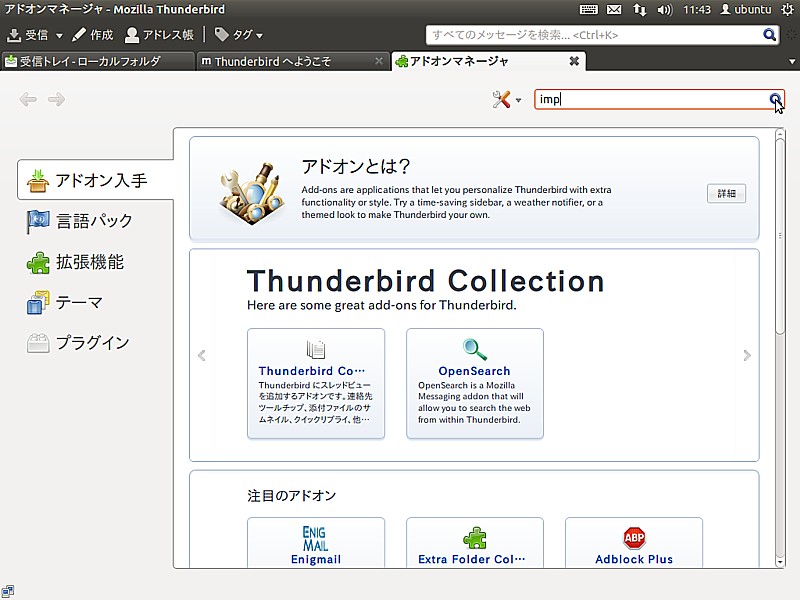Click the Thunderbird Collection heading
The width and height of the screenshot is (800, 600).
coord(426,281)
